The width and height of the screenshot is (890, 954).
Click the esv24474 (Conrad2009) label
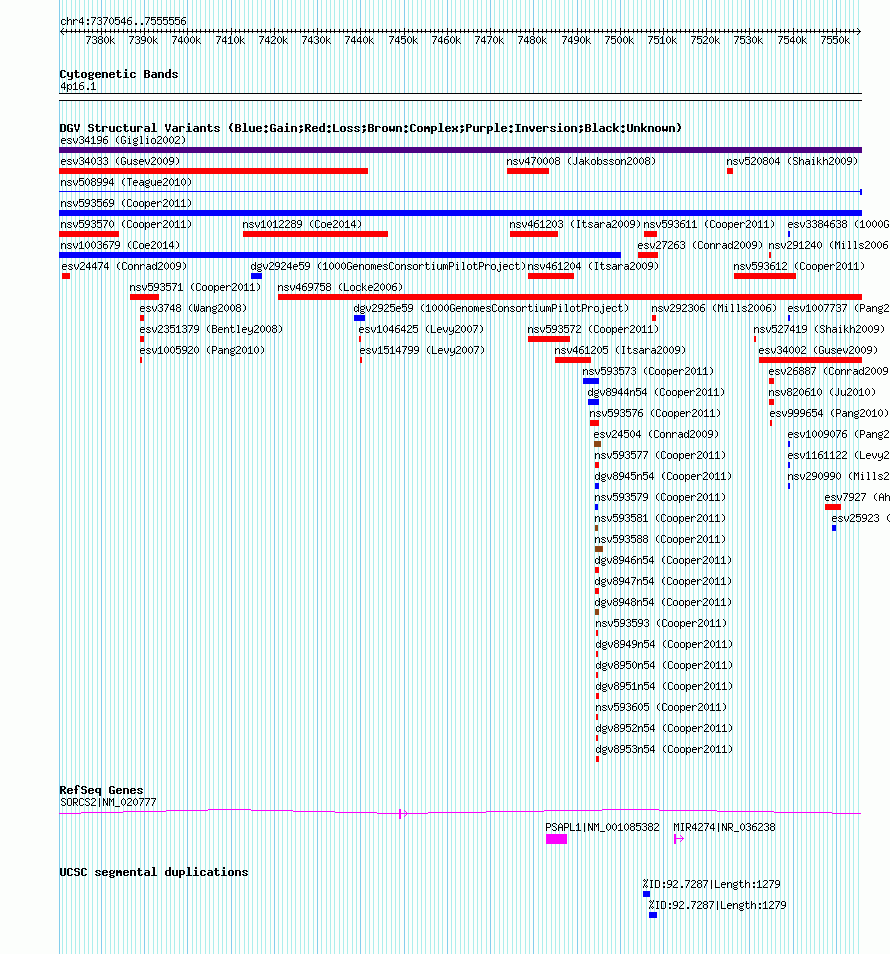point(124,266)
